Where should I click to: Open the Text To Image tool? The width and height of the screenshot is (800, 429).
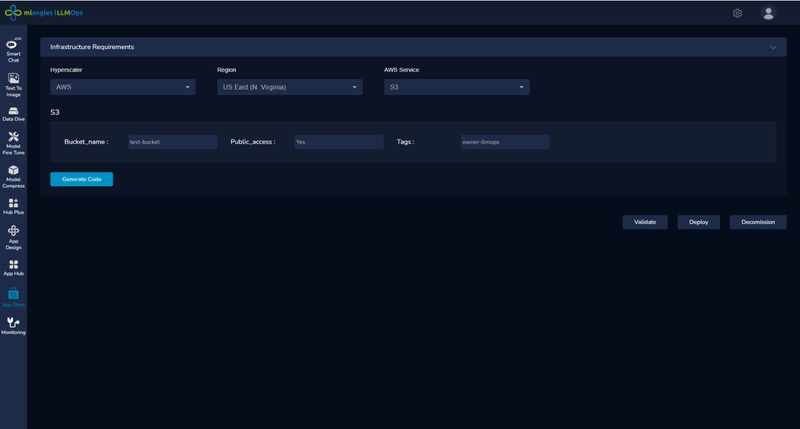click(13, 81)
